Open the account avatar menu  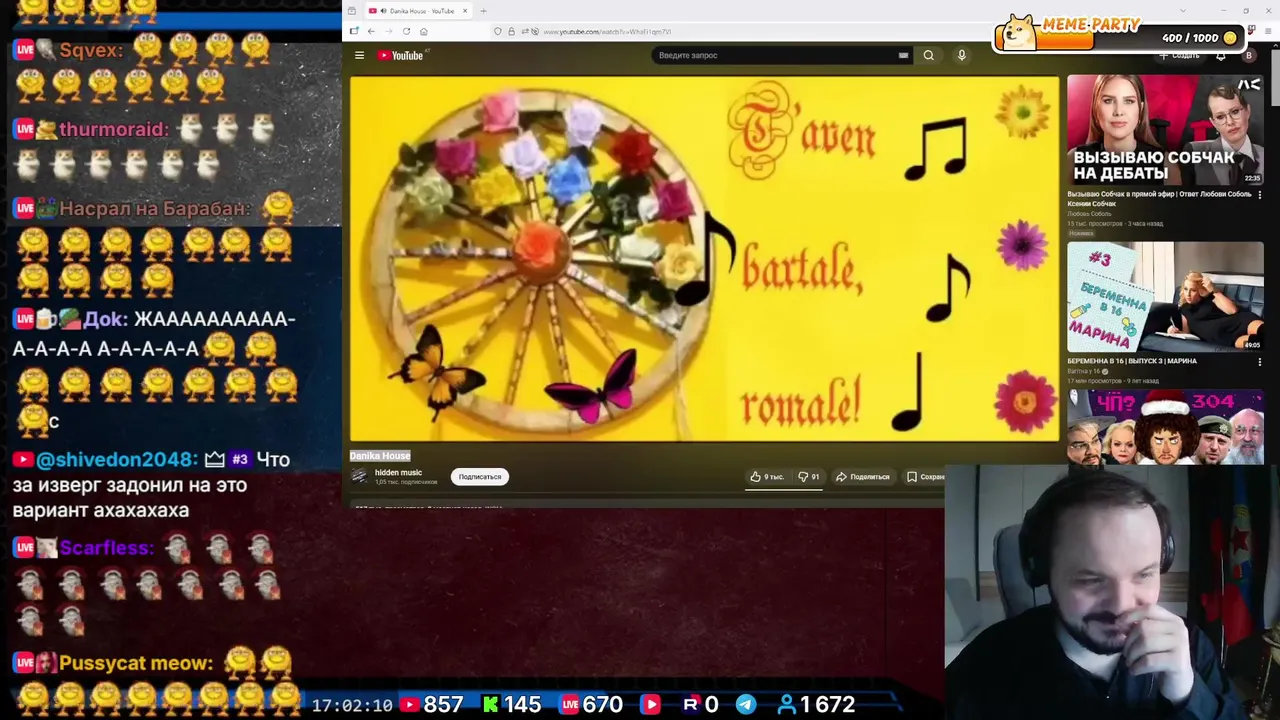tap(1248, 55)
